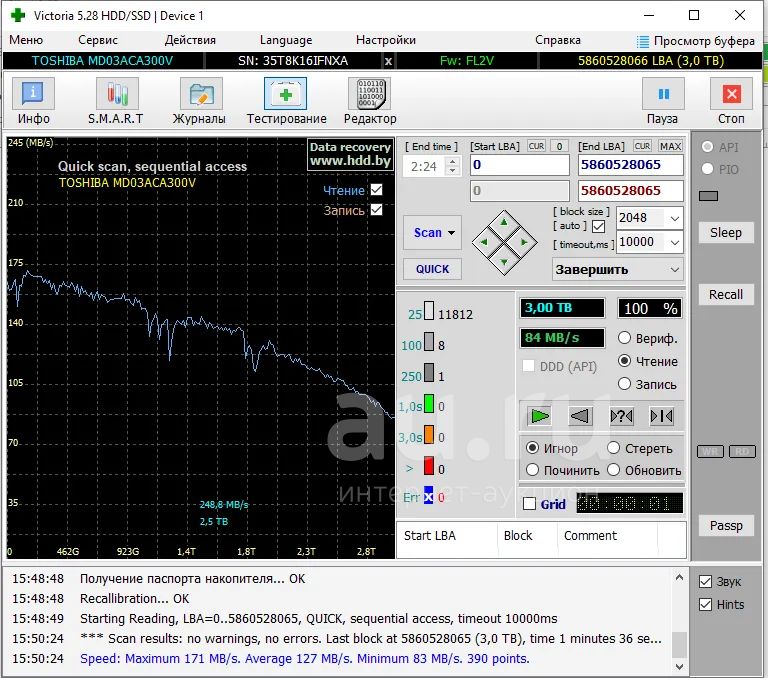Screen dimensions: 768x678
Task: Open Просмотр буфера buffer viewer
Action: tap(696, 41)
